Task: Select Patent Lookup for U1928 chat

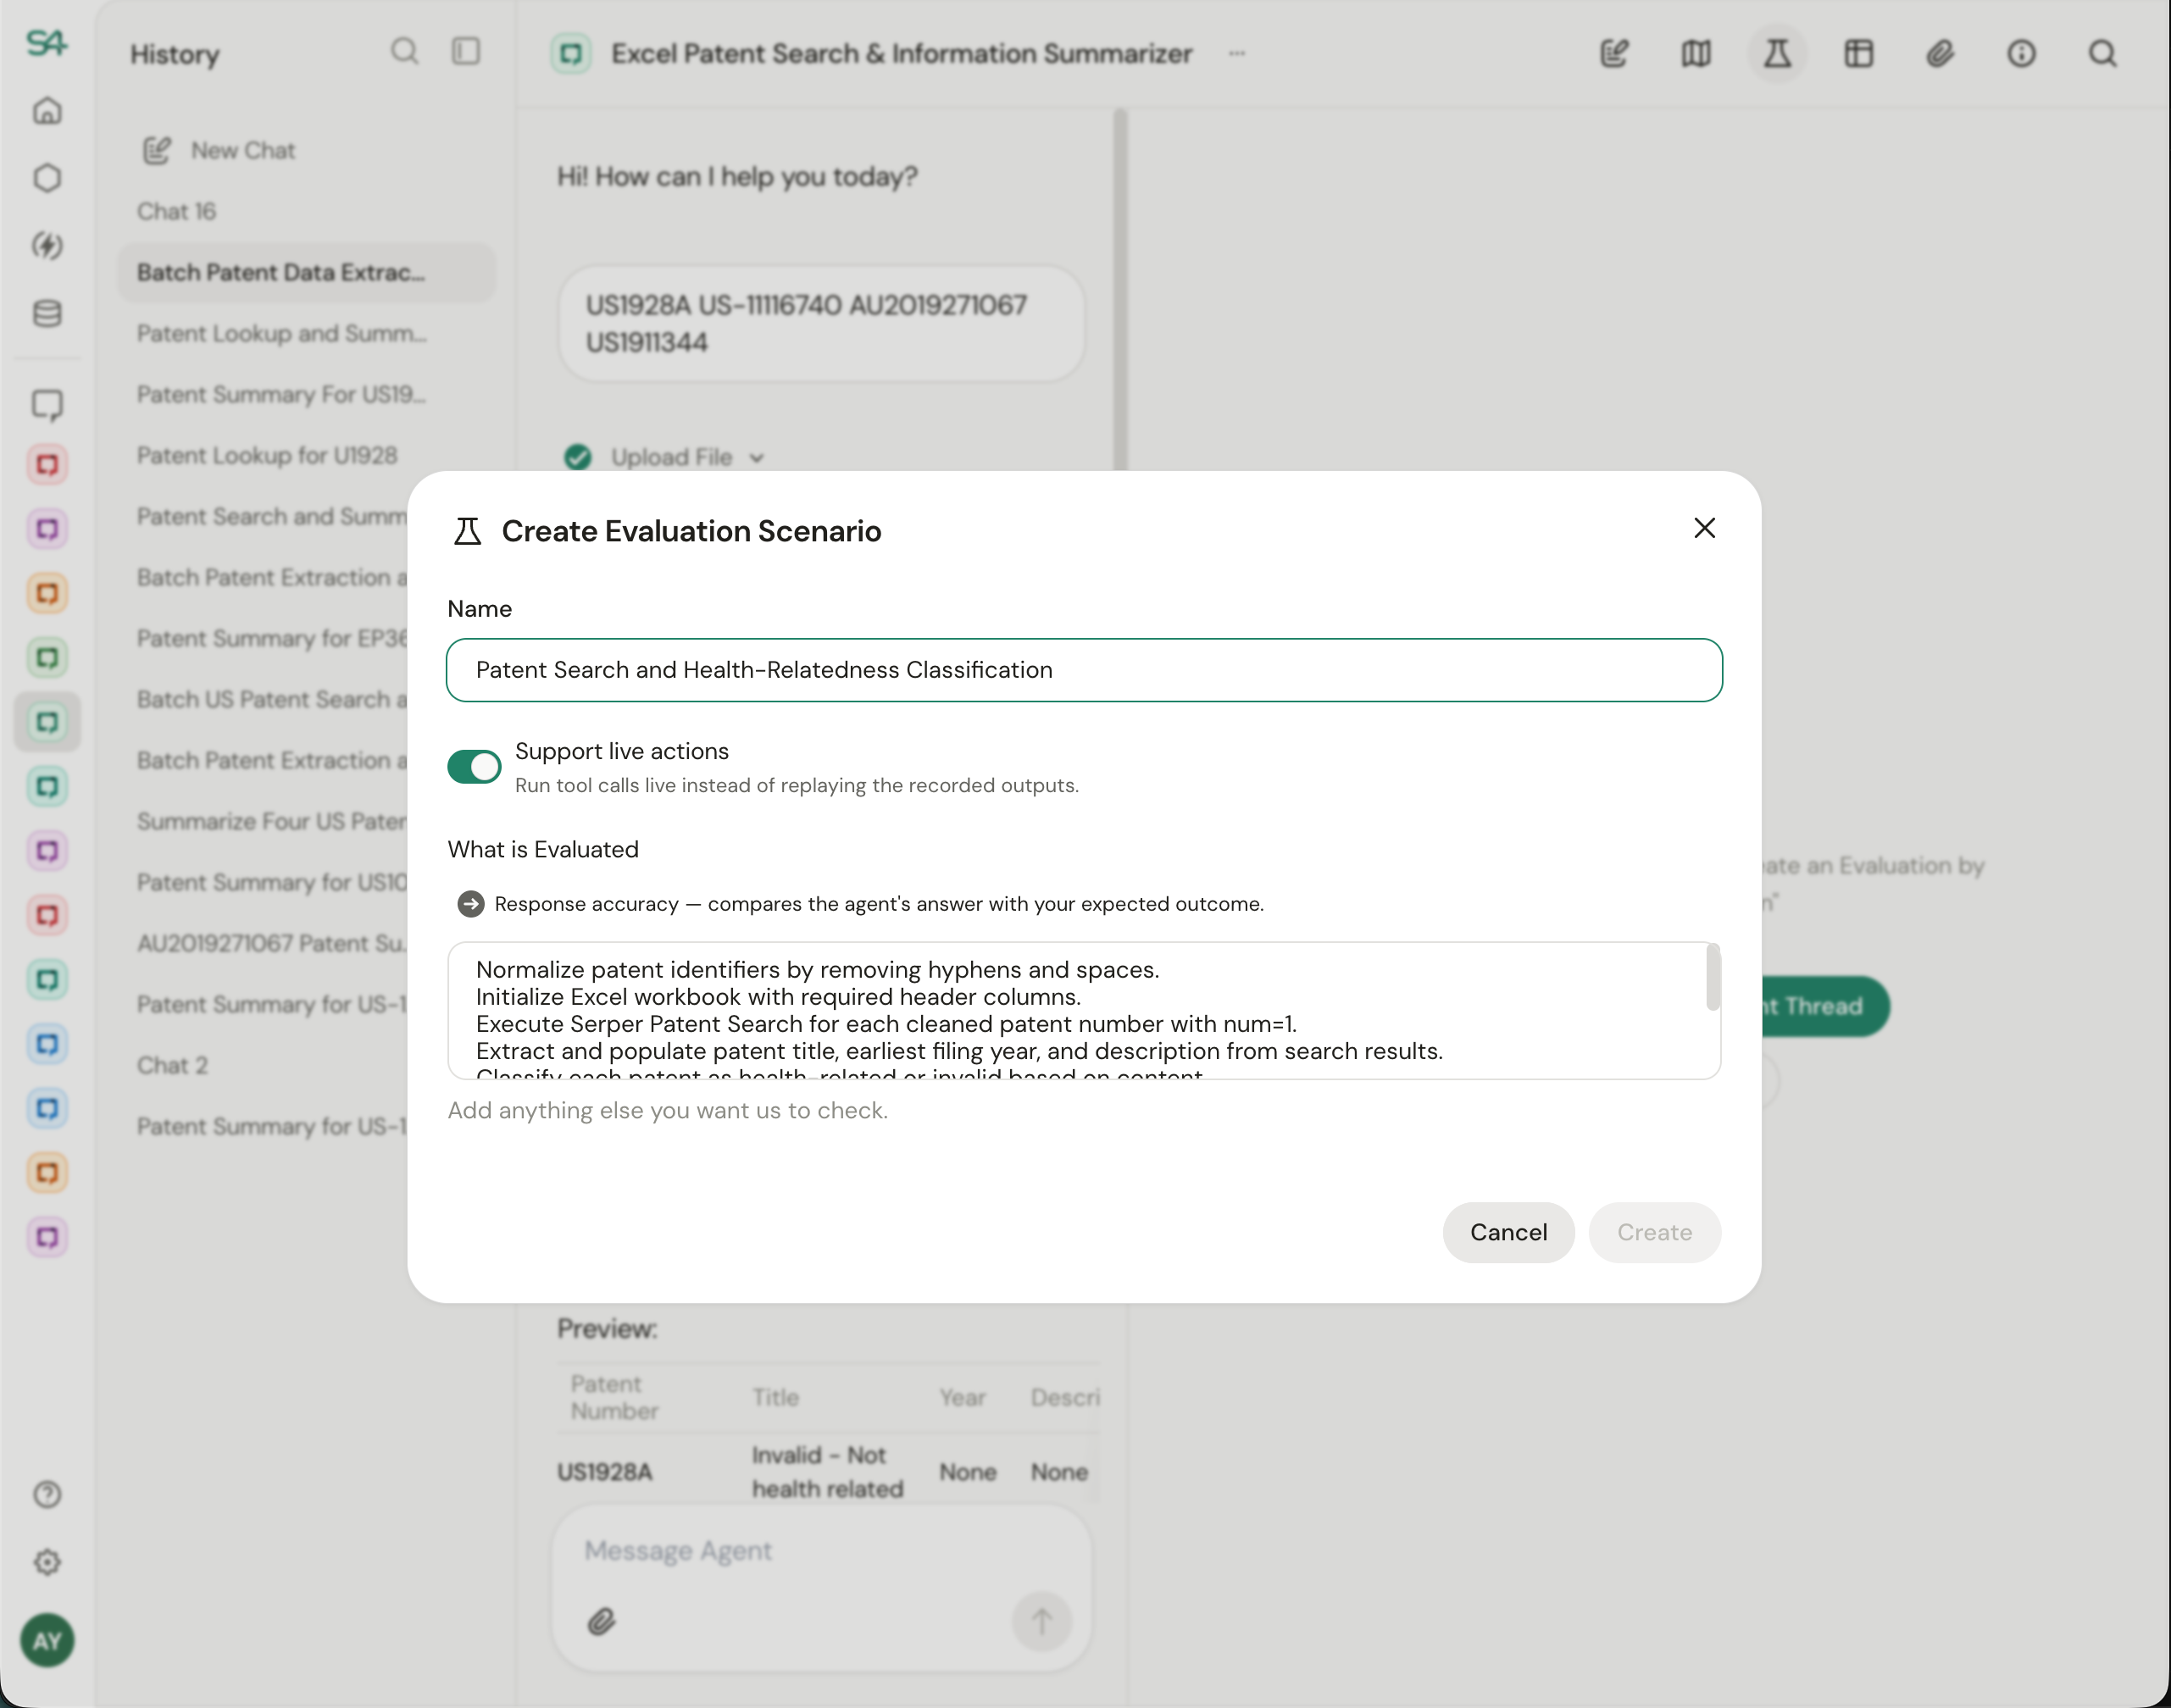Action: (x=267, y=455)
